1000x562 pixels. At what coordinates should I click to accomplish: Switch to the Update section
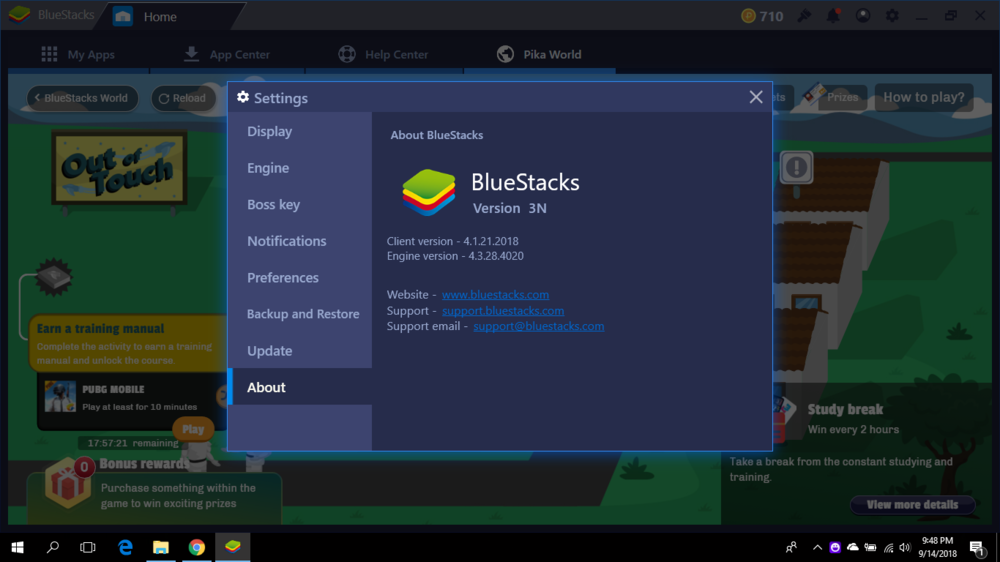(x=270, y=351)
